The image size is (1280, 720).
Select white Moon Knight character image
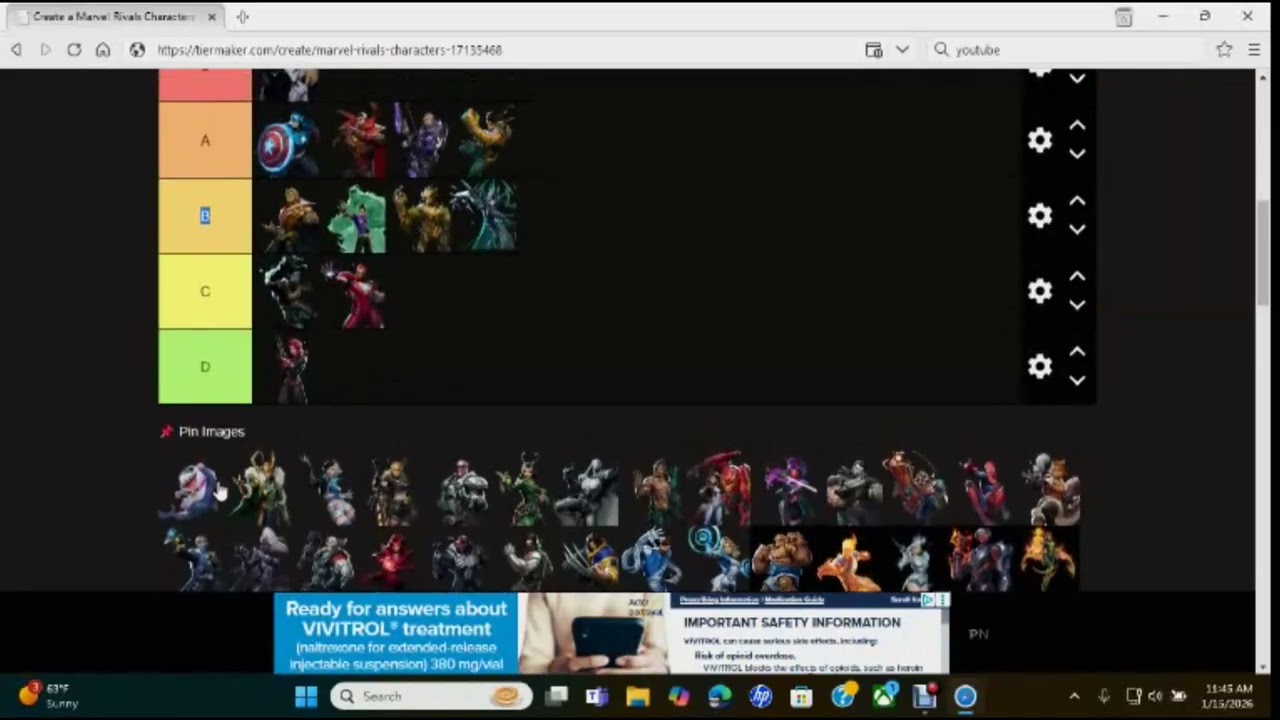click(x=588, y=490)
